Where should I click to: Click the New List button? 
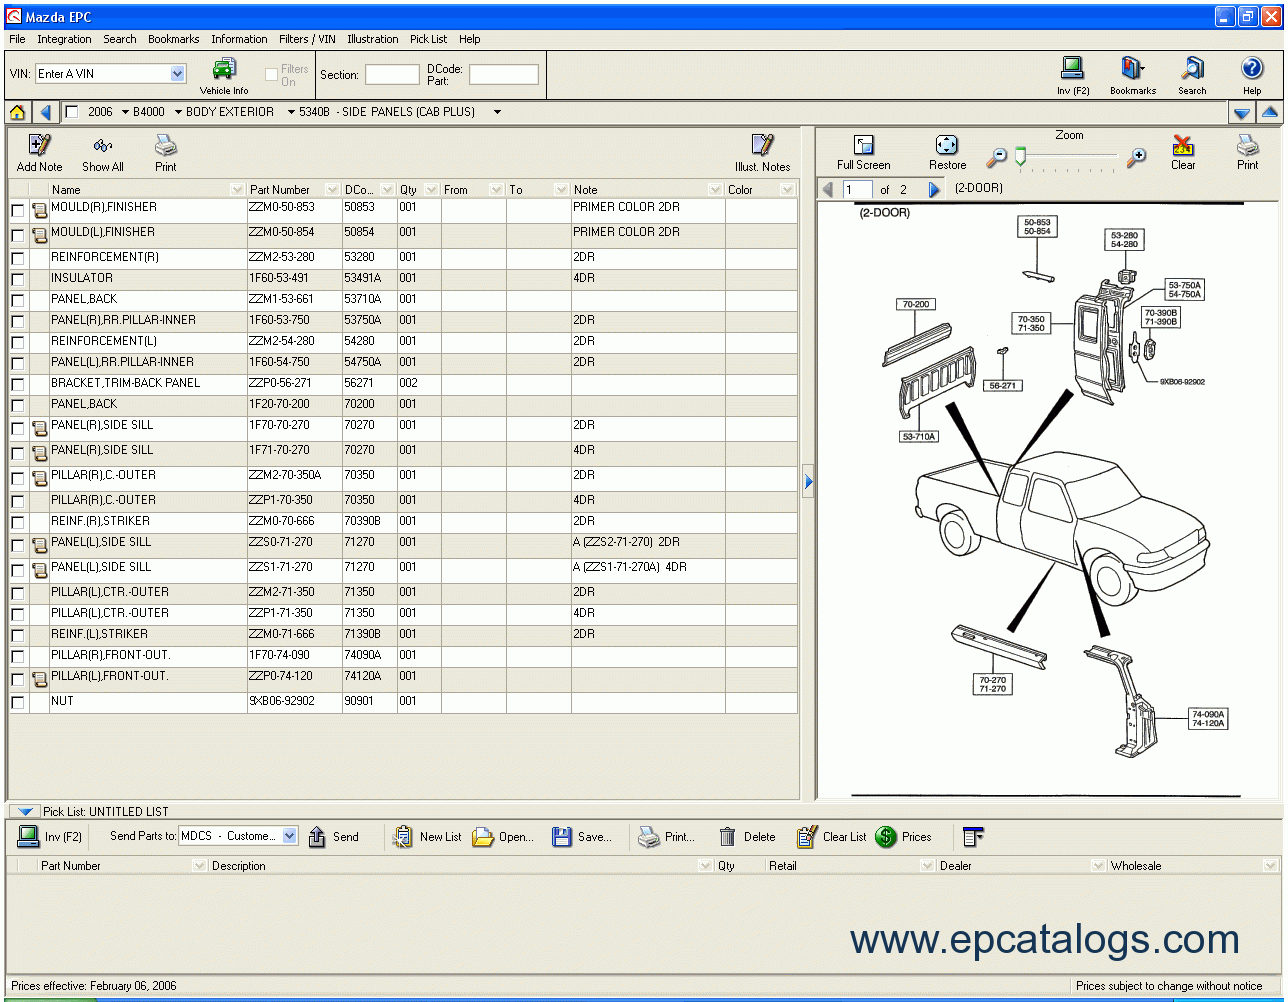(x=428, y=837)
